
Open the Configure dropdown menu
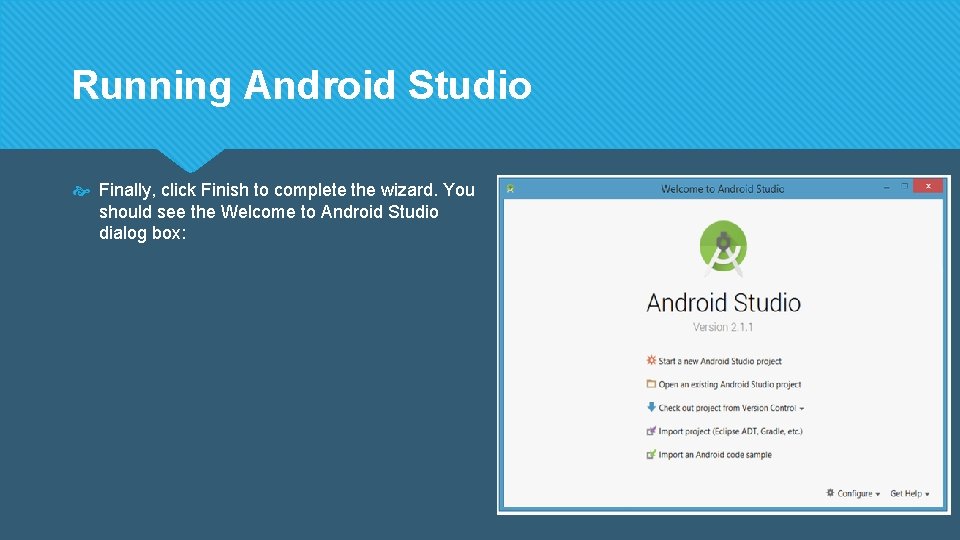(x=855, y=493)
